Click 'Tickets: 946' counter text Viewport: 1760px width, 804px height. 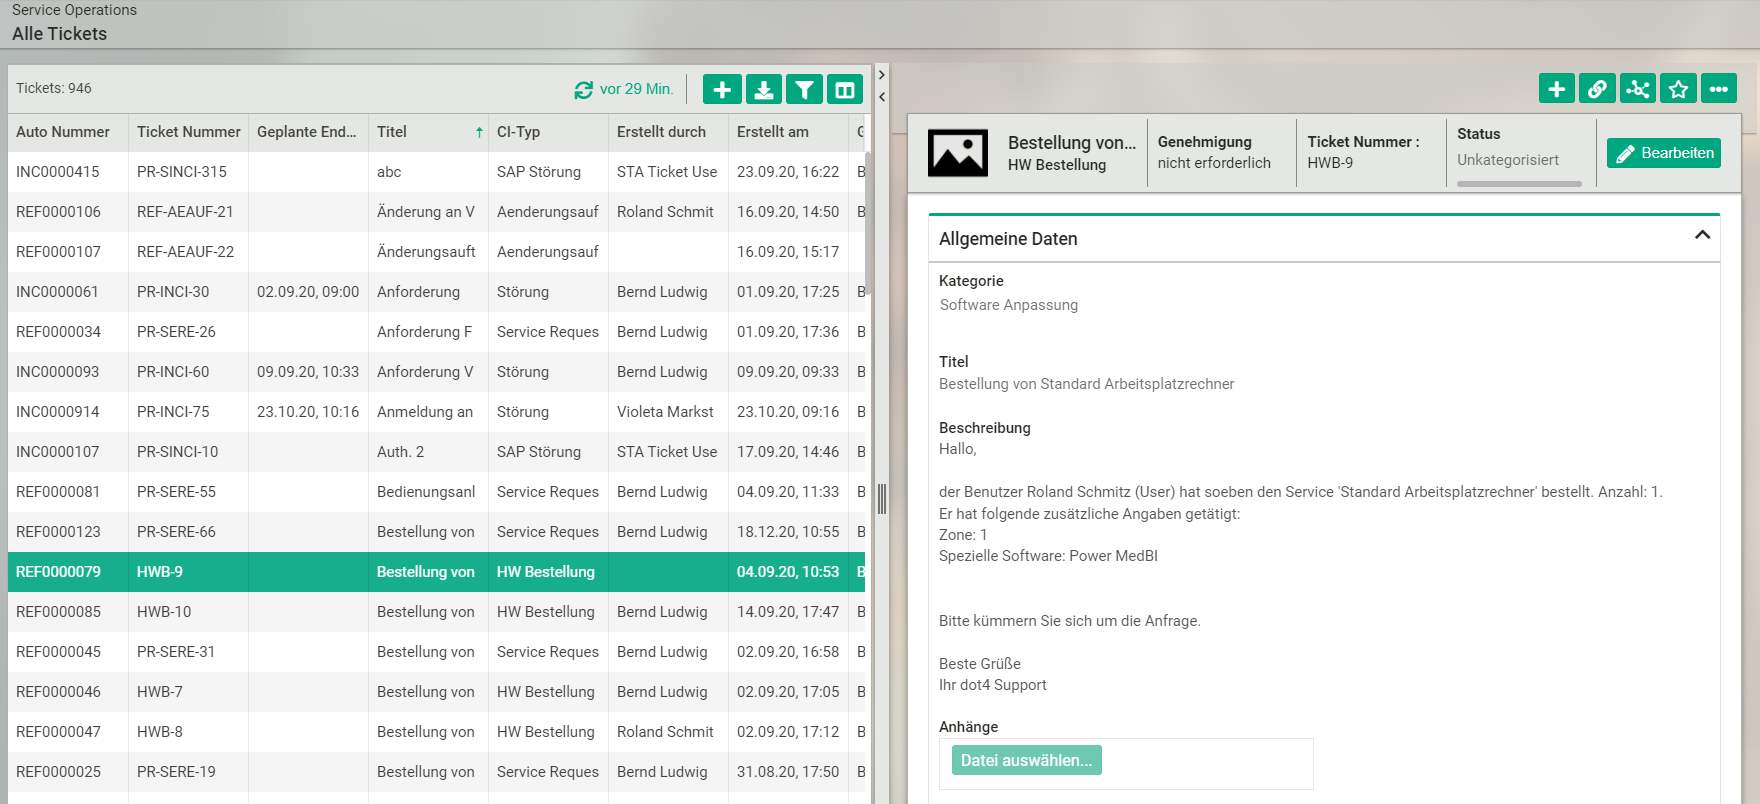pyautogui.click(x=54, y=88)
